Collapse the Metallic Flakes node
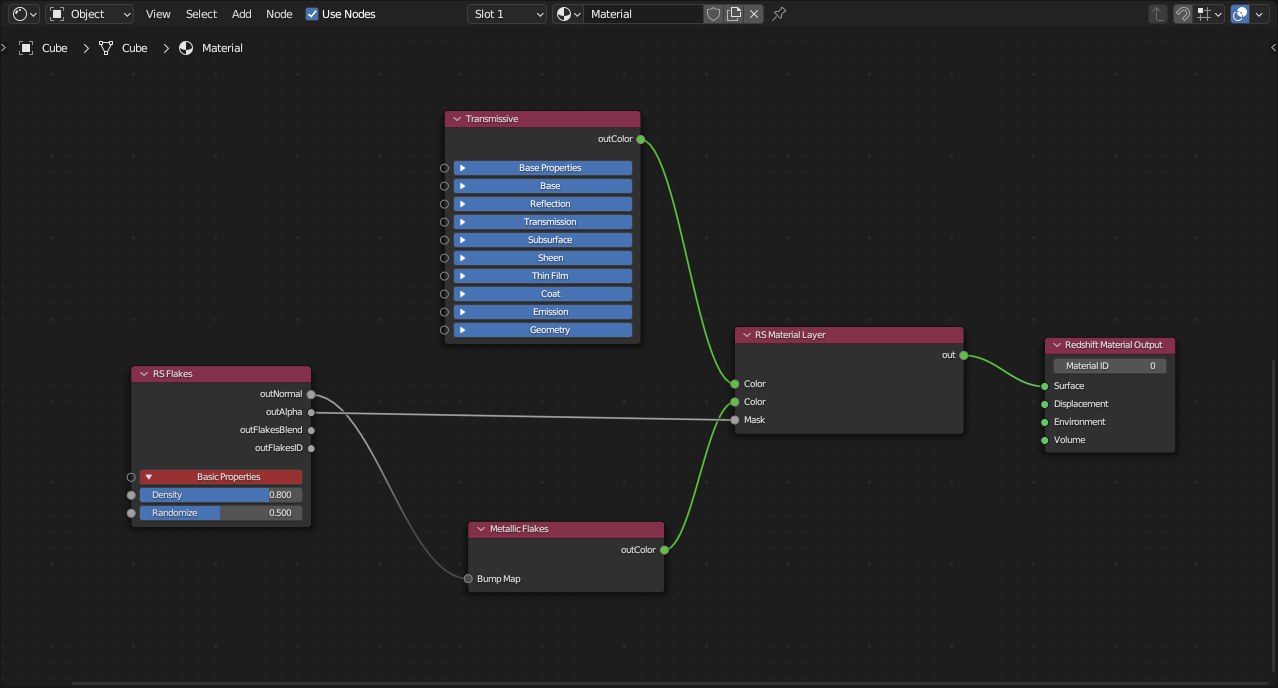The width and height of the screenshot is (1278, 688). (x=481, y=529)
